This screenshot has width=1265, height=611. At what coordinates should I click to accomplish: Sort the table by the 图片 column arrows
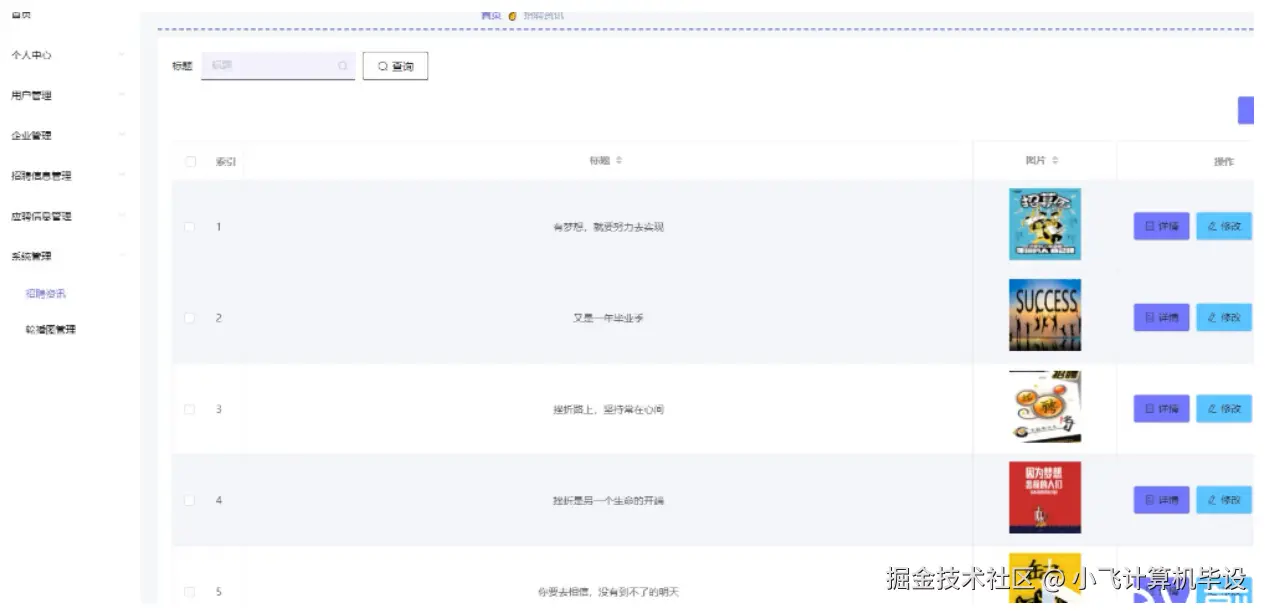coord(1055,161)
